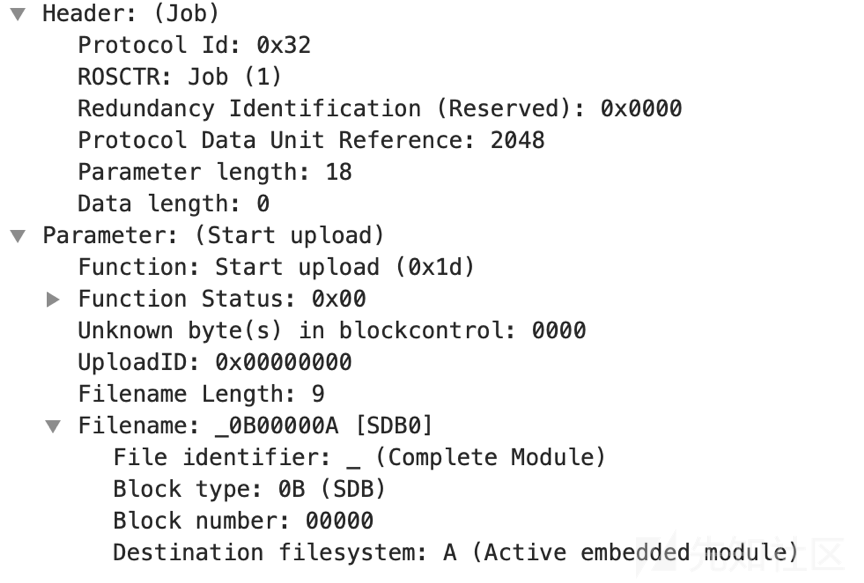Select File identifier Complete Module line
Image resolution: width=864 pixels, height=583 pixels.
click(x=359, y=457)
